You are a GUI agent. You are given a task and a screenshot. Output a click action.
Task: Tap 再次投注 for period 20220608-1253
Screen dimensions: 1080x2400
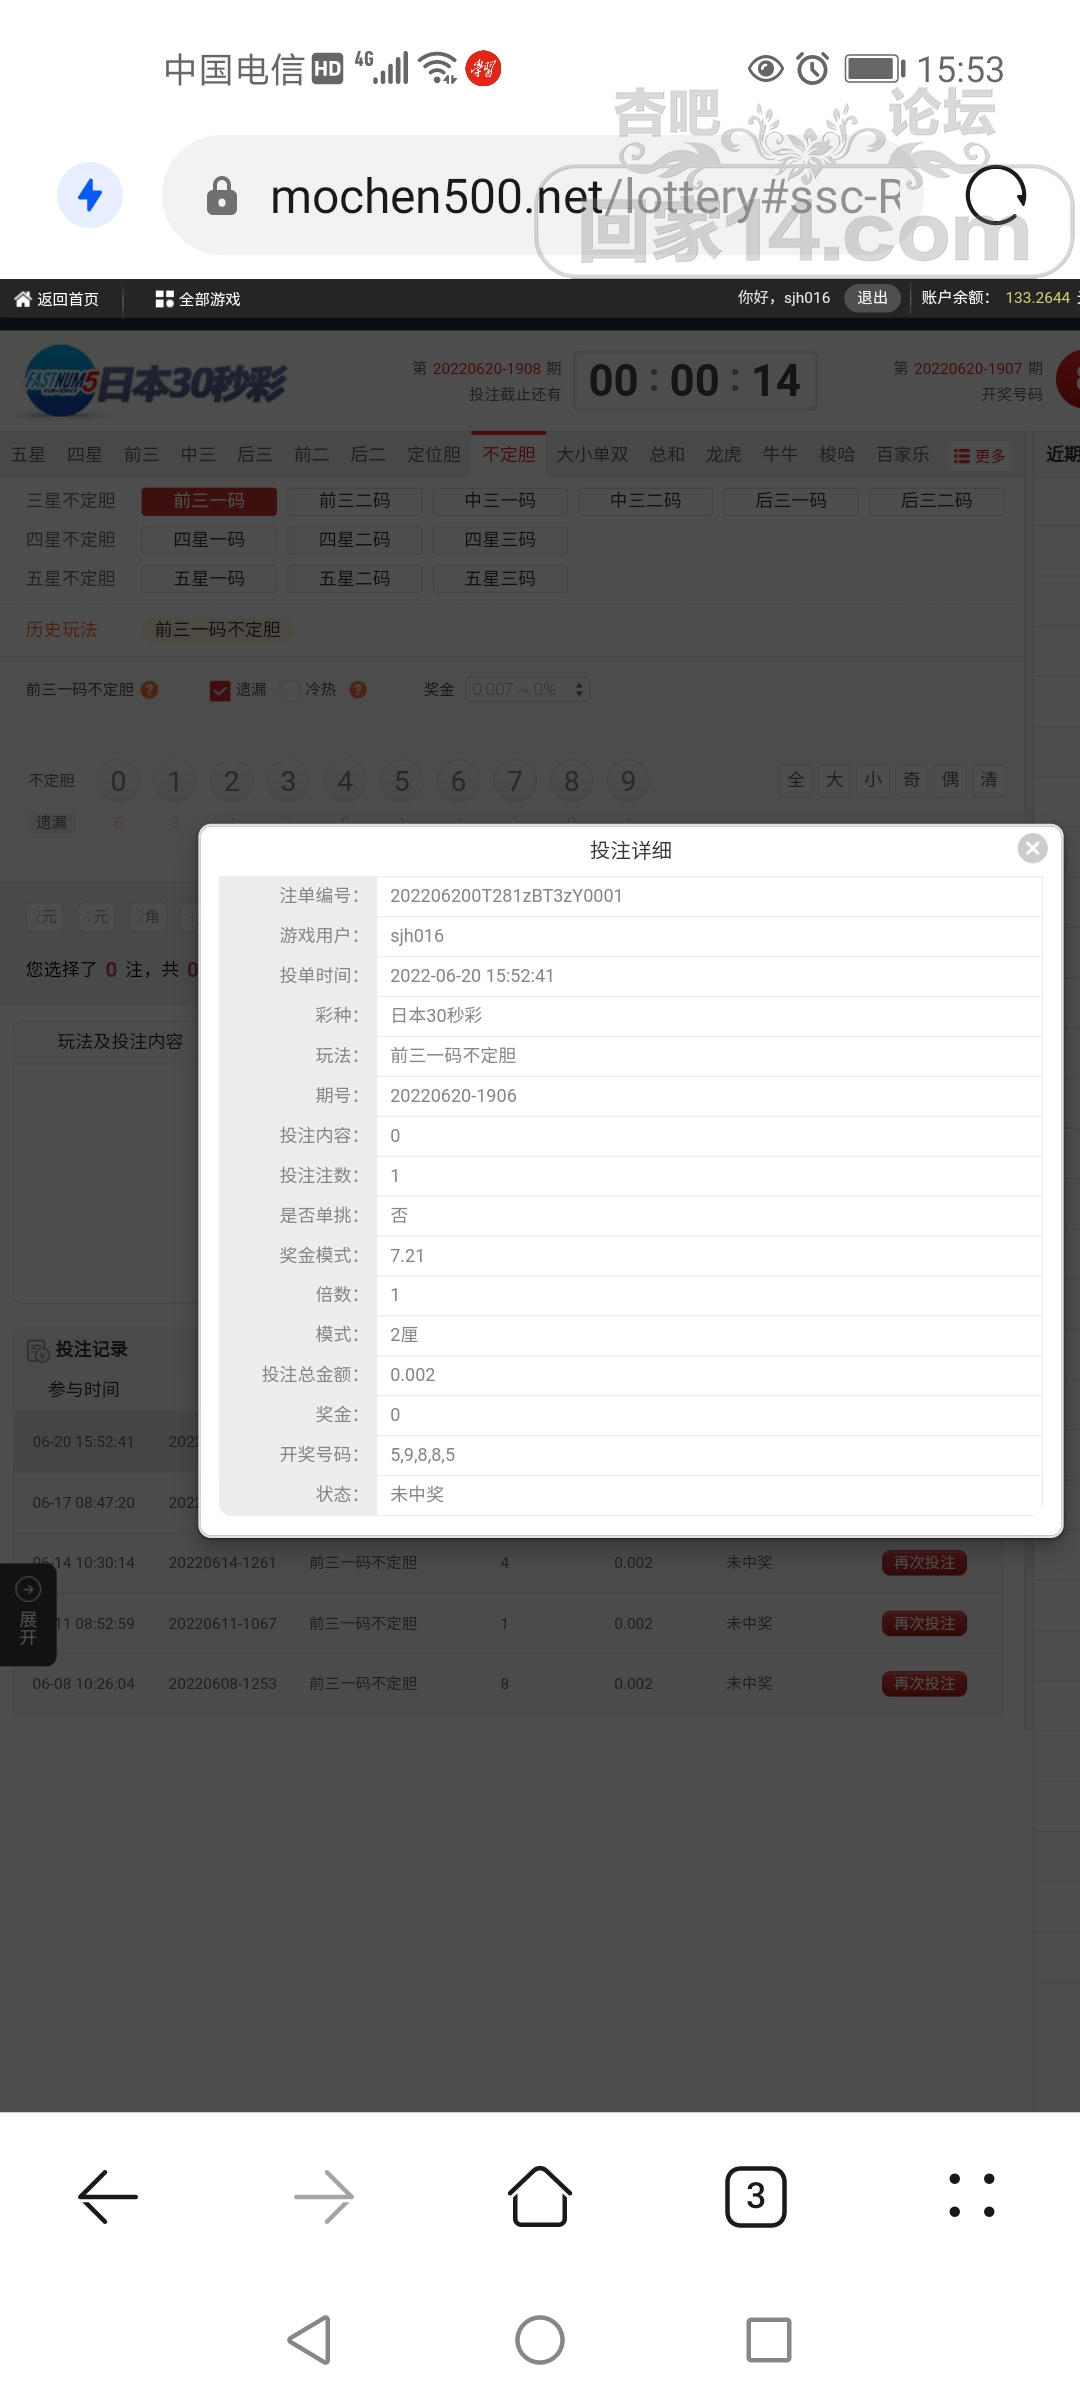(924, 1684)
